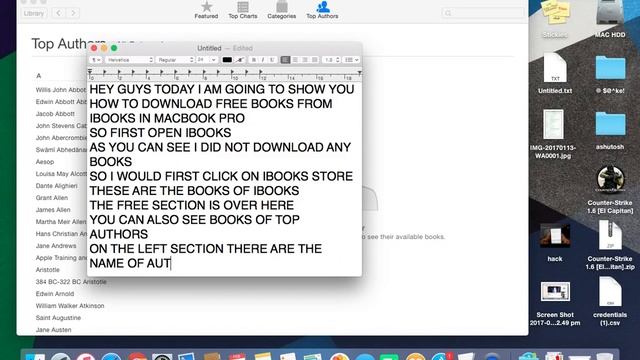The height and width of the screenshot is (360, 640).
Task: Select author Grant Allen
Action: click(52, 198)
